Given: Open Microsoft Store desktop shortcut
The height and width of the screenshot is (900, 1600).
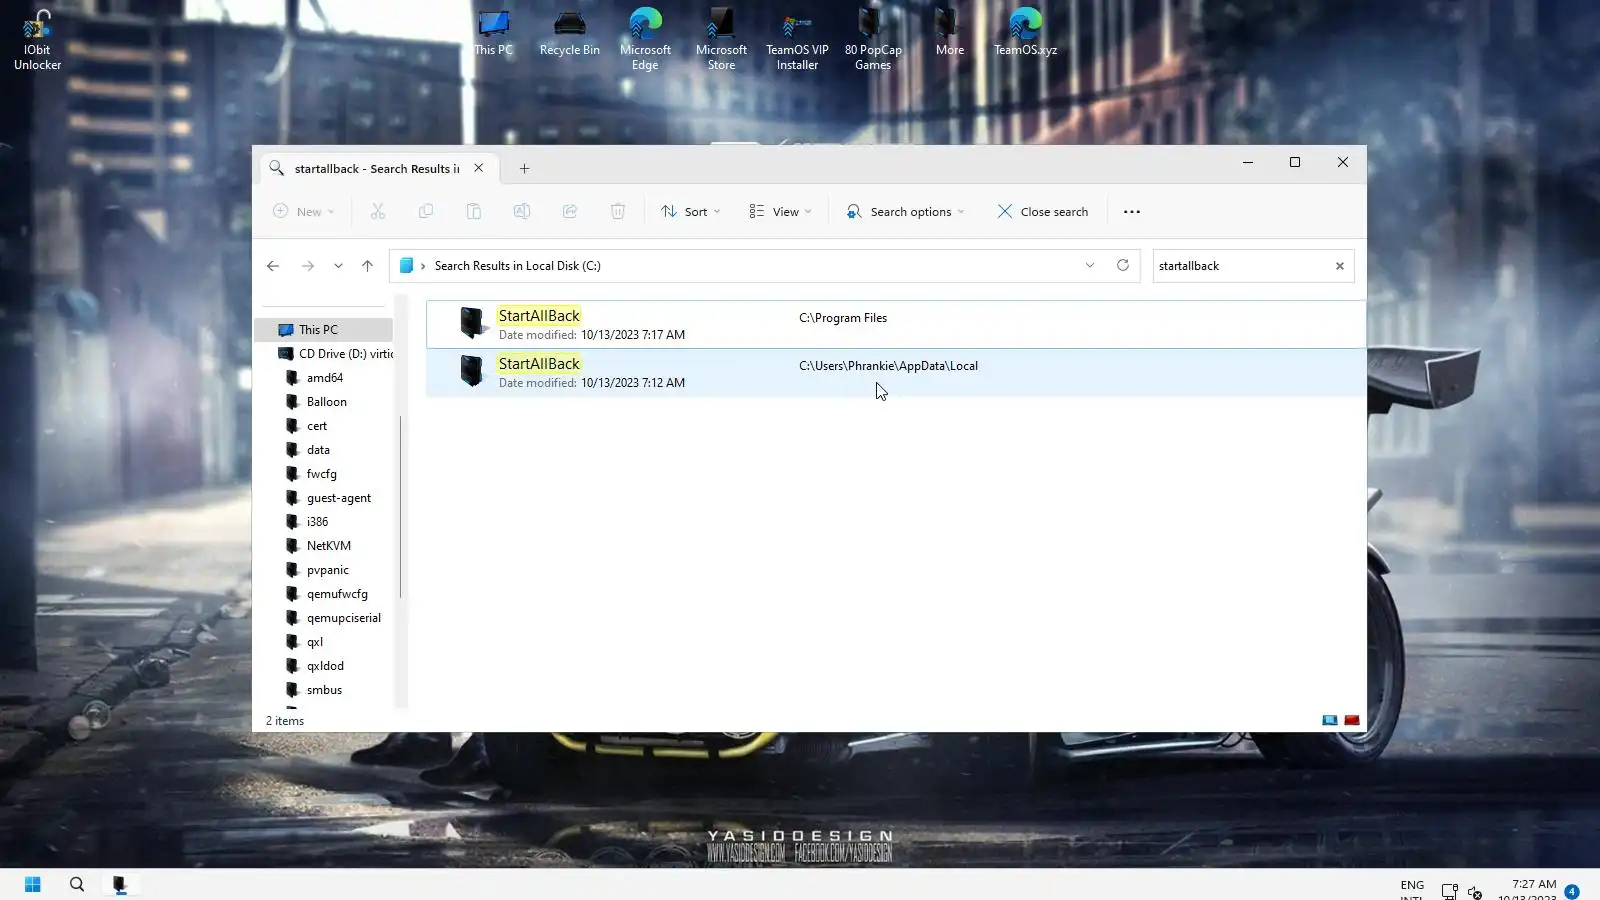Looking at the screenshot, I should [x=721, y=40].
